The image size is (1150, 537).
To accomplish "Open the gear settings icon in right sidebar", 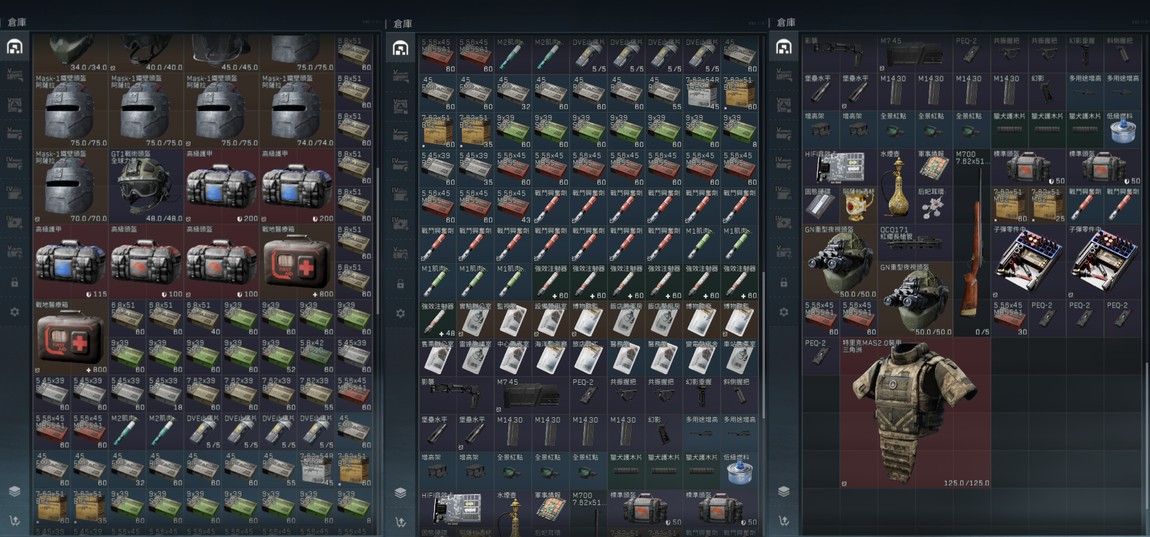I will point(783,312).
